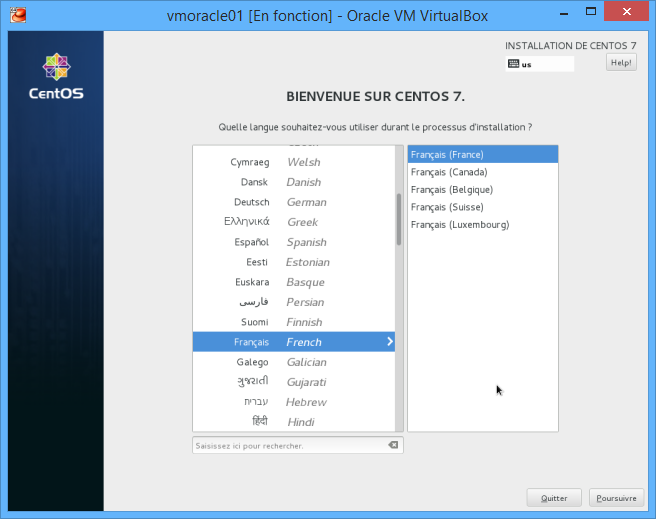Open the us keyboard layout indicator

click(x=539, y=64)
